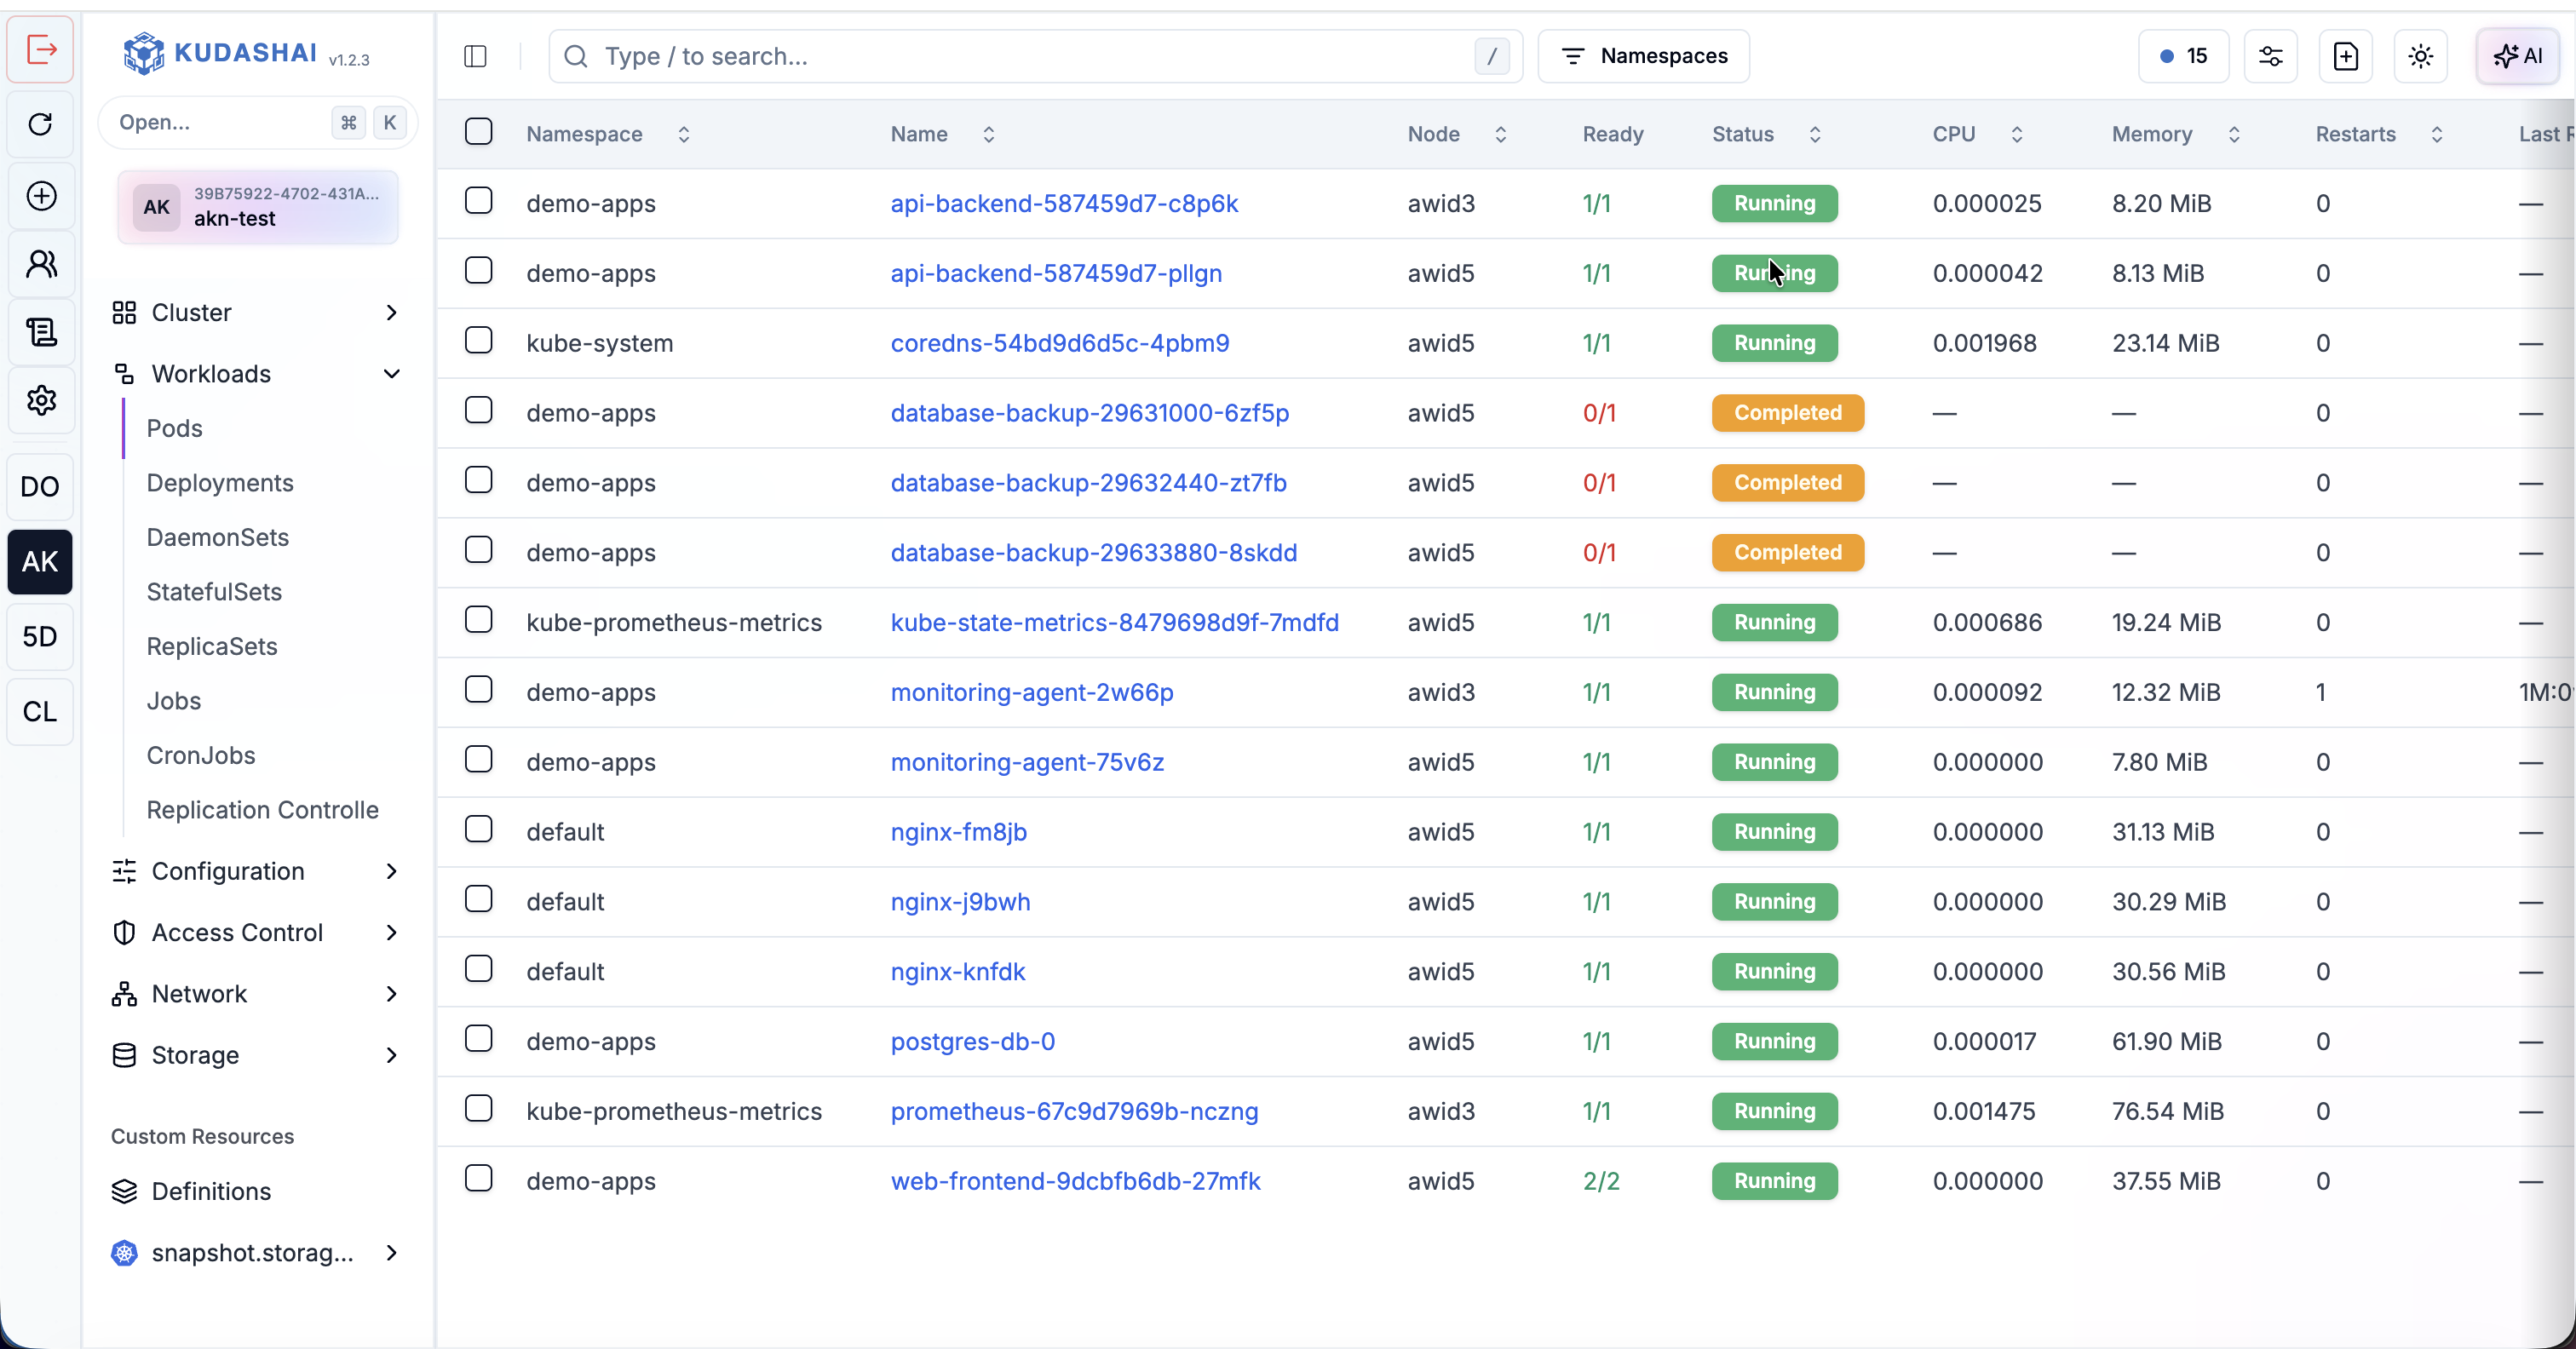Open Jobs in Workloads menu
This screenshot has width=2576, height=1349.
pos(174,701)
